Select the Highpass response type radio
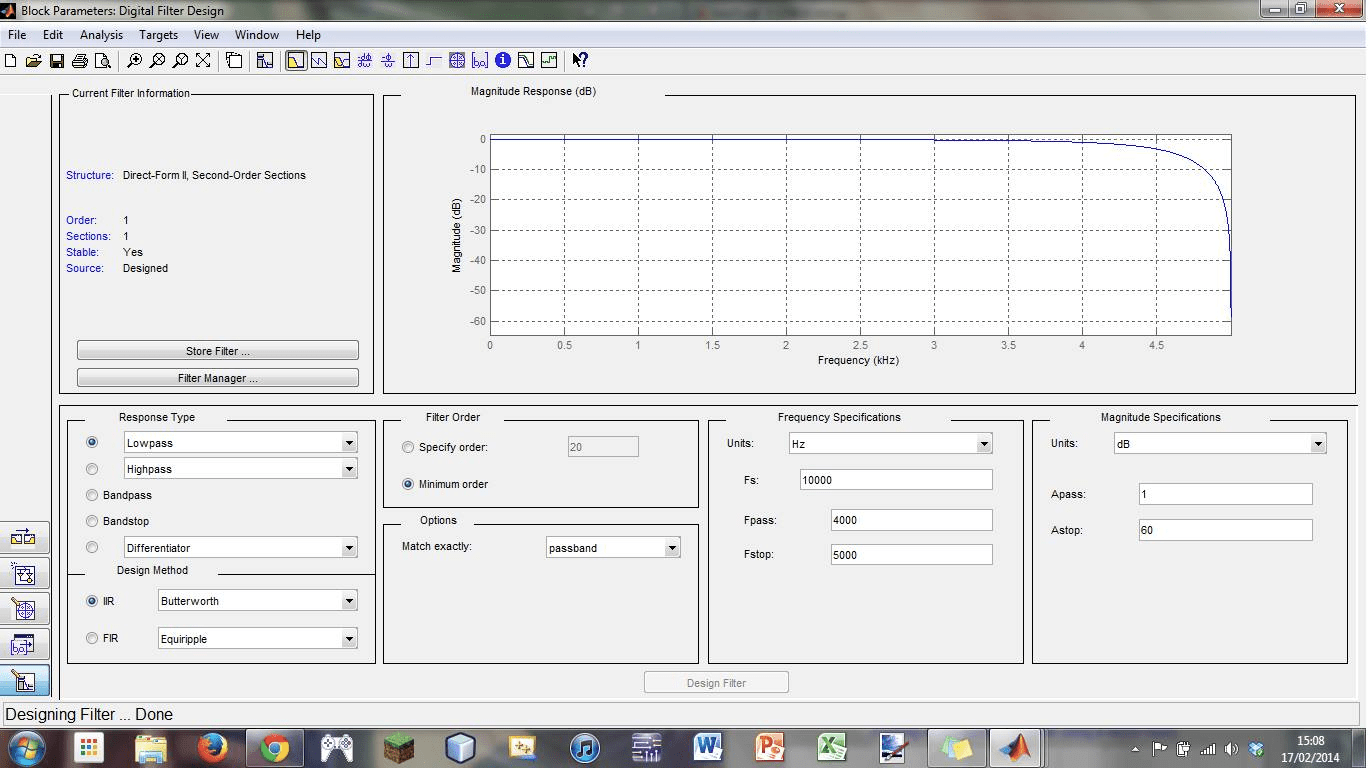 [92, 468]
